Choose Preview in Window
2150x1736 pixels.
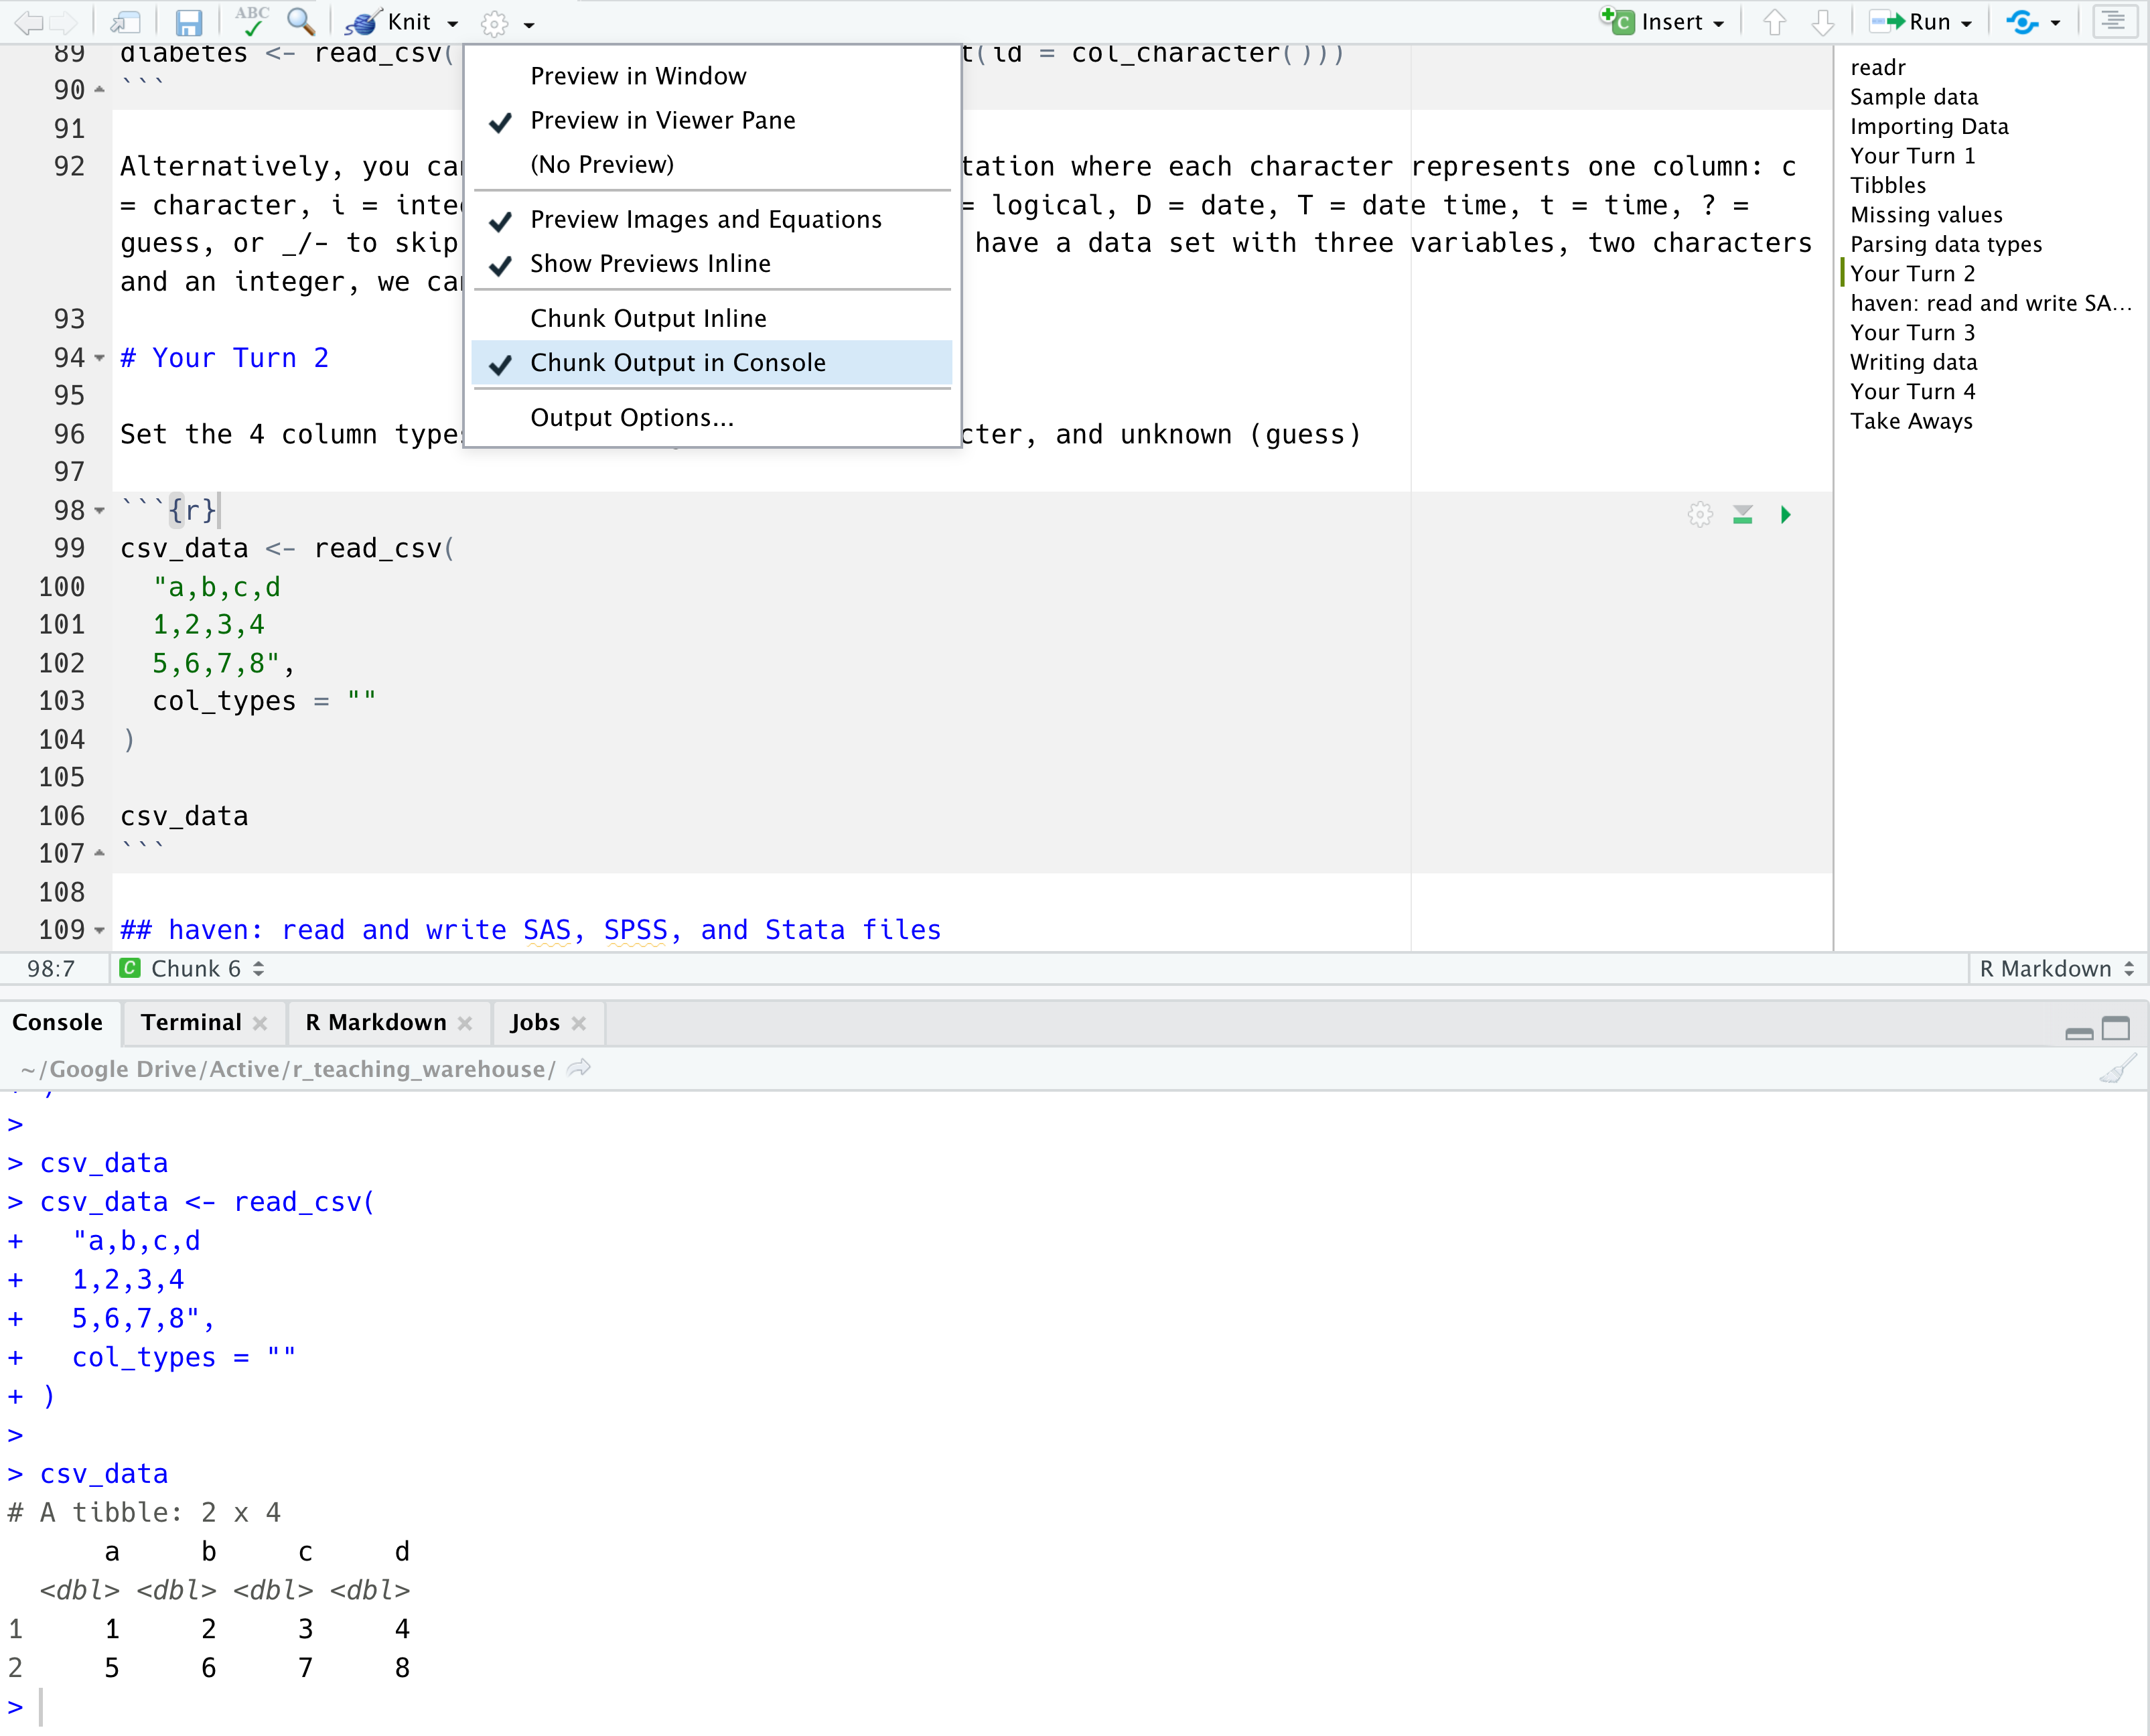[711, 76]
